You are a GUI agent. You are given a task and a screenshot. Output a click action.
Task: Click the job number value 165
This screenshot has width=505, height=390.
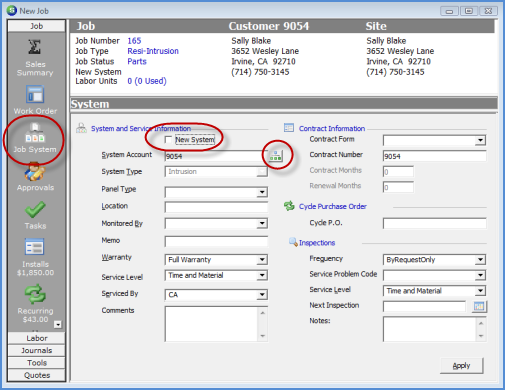point(134,41)
